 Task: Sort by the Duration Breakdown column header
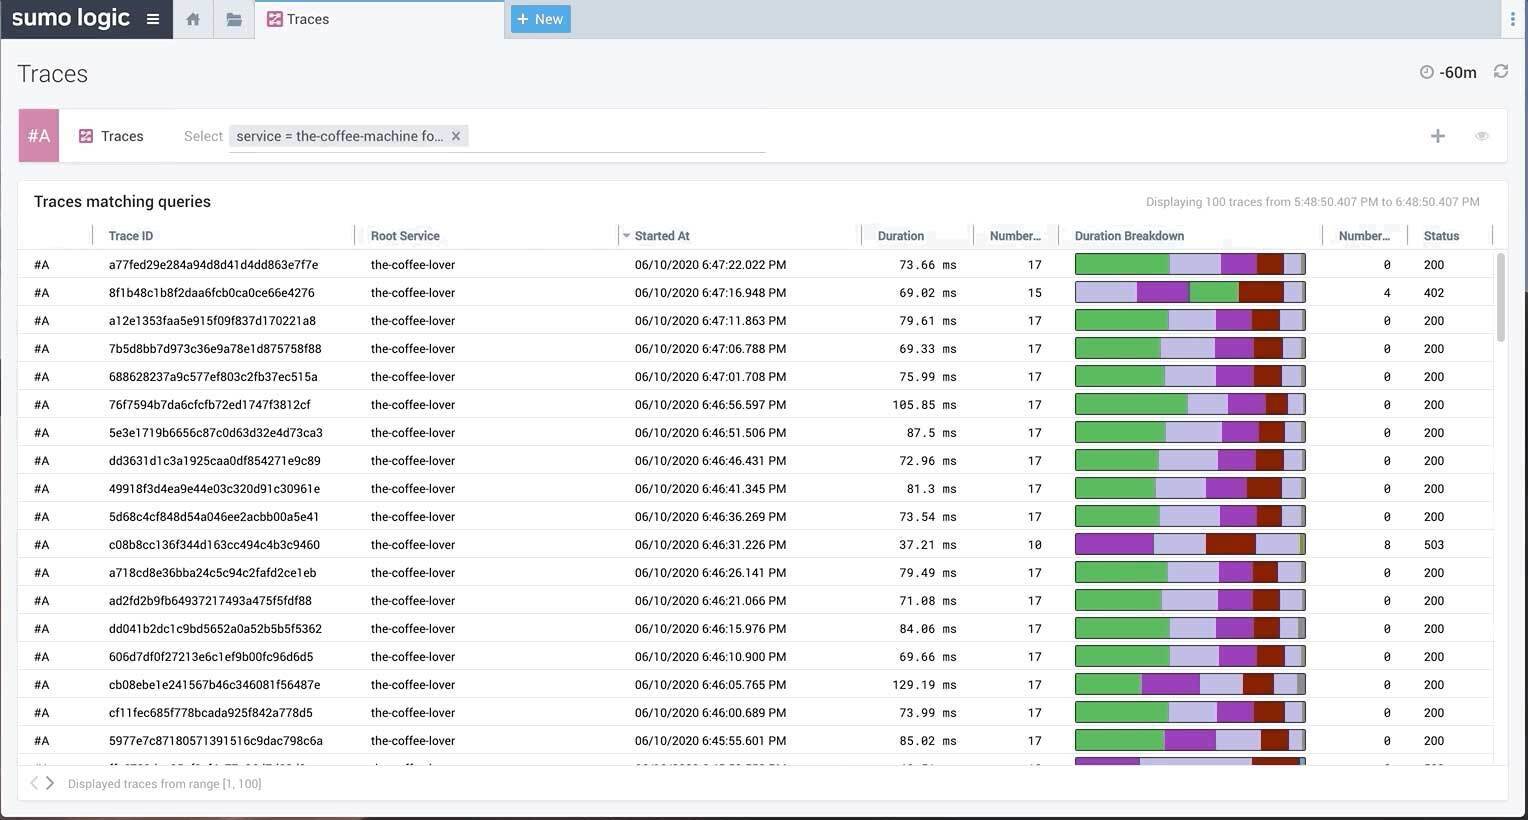coord(1129,236)
